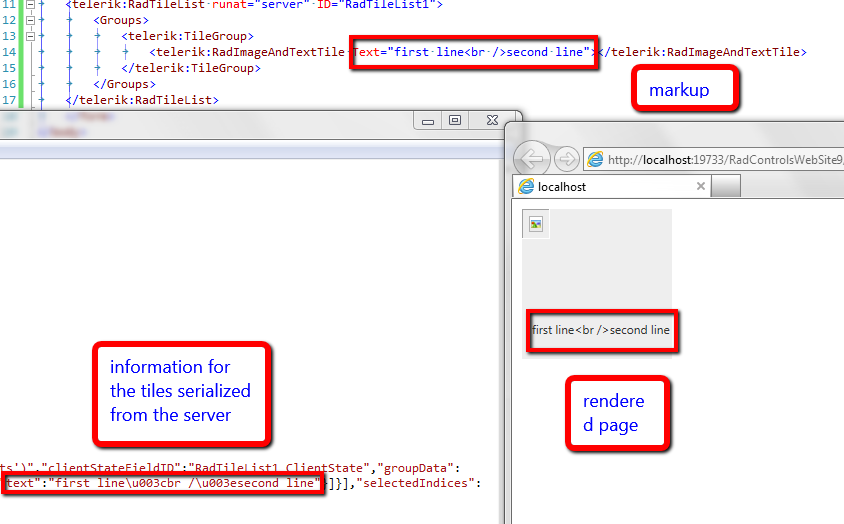Click the closing </telerik:TileGroup> tag on line 15
Viewport: 844px width, 524px height.
pos(191,68)
